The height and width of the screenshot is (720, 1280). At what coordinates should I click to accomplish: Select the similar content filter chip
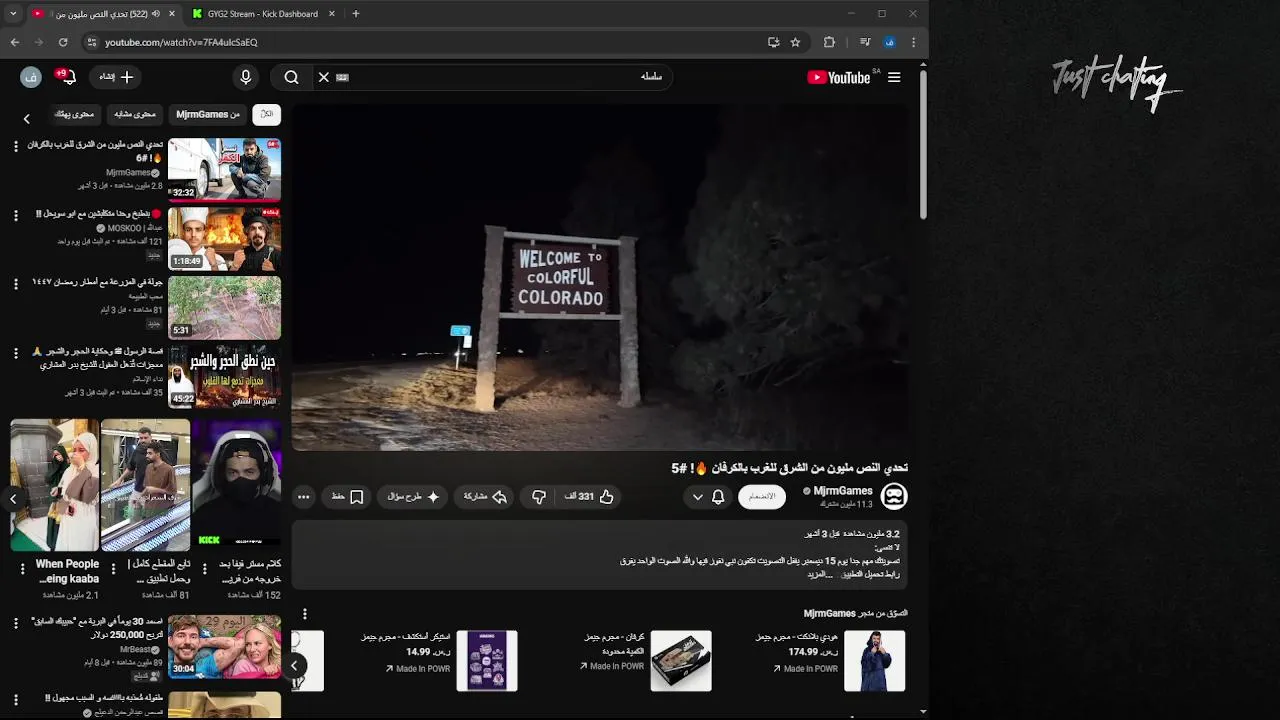[134, 114]
